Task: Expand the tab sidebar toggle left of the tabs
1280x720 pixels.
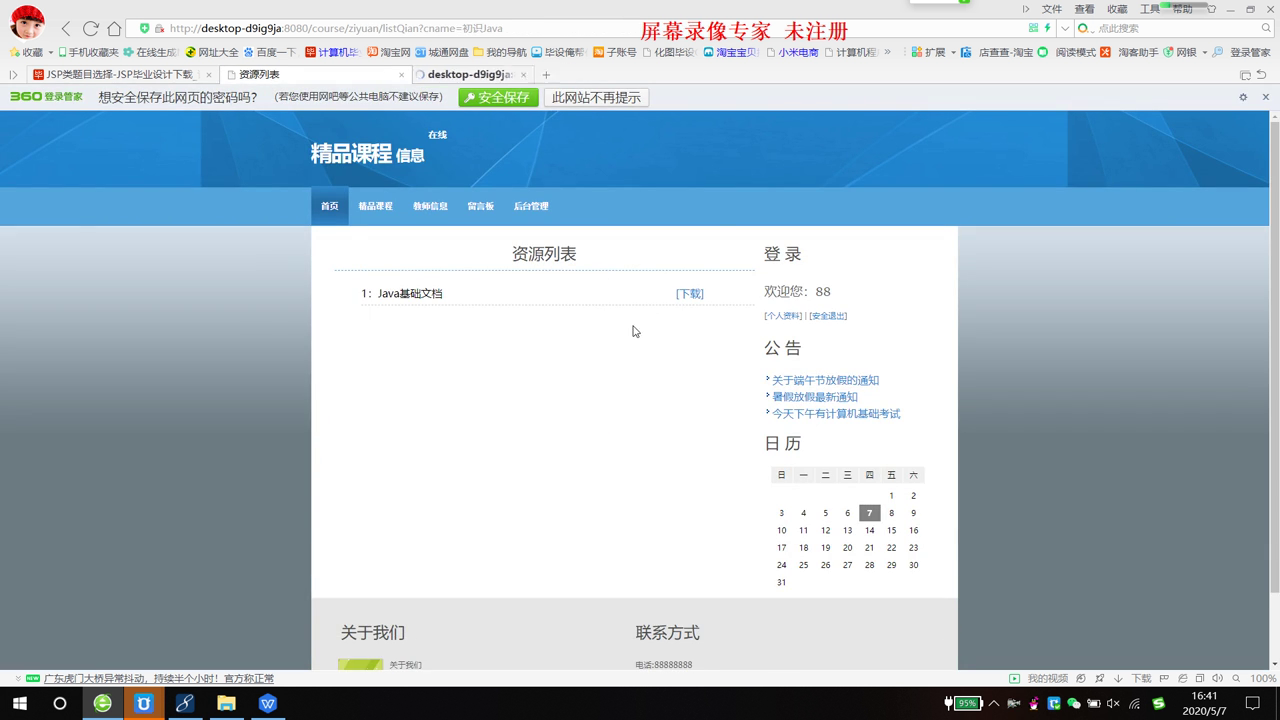Action: coord(13,75)
